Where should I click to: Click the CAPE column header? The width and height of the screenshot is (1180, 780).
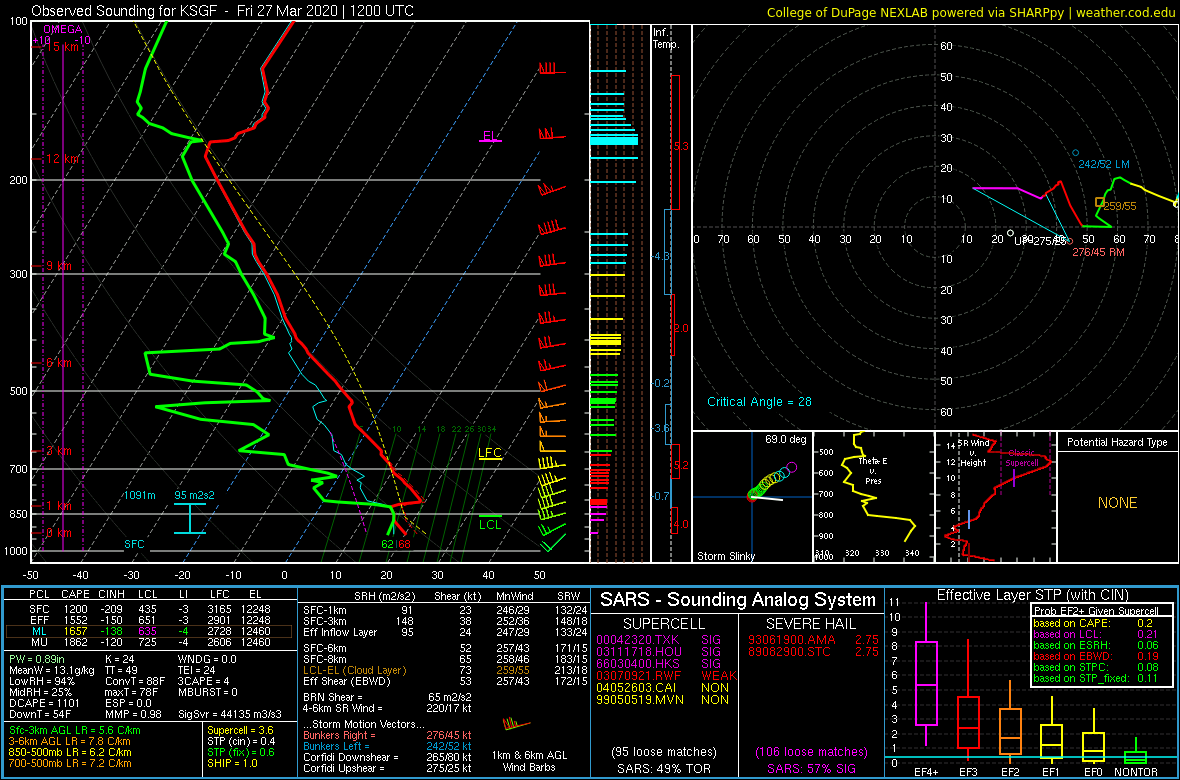pyautogui.click(x=74, y=594)
